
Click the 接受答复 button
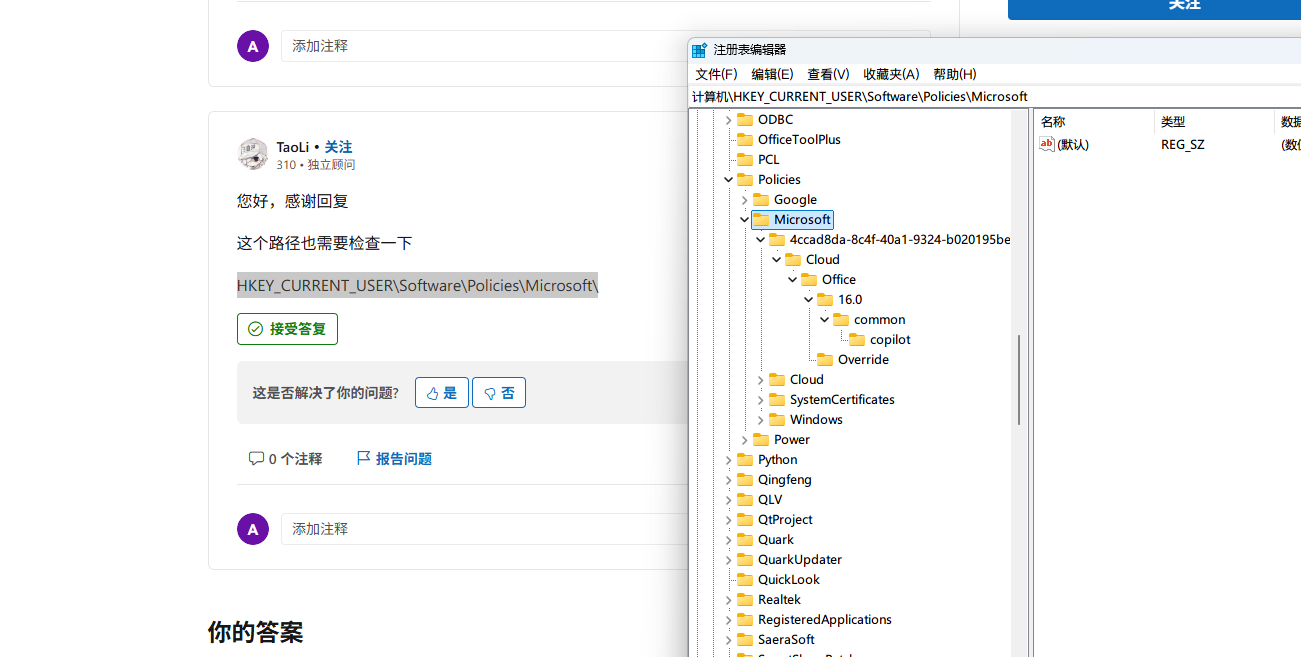[x=287, y=329]
